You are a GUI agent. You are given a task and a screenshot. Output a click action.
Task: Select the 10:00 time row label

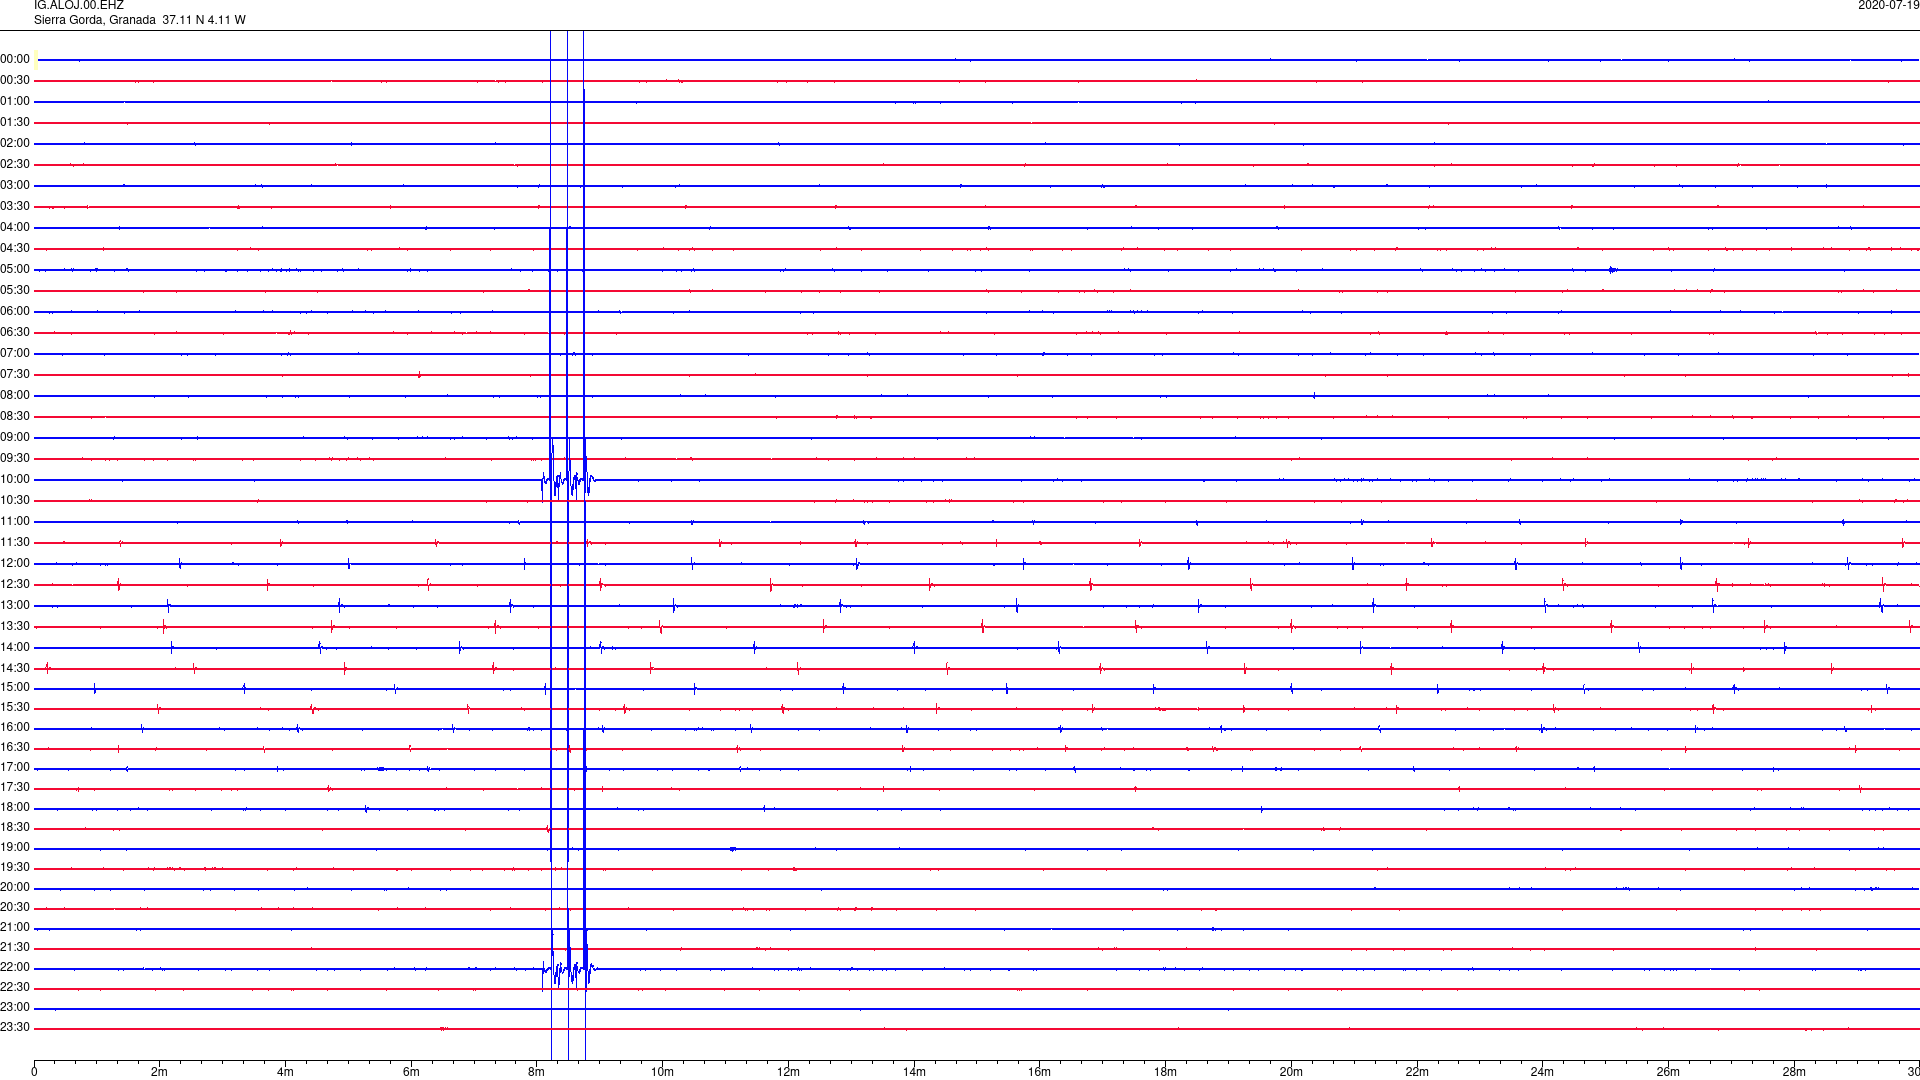coord(15,479)
